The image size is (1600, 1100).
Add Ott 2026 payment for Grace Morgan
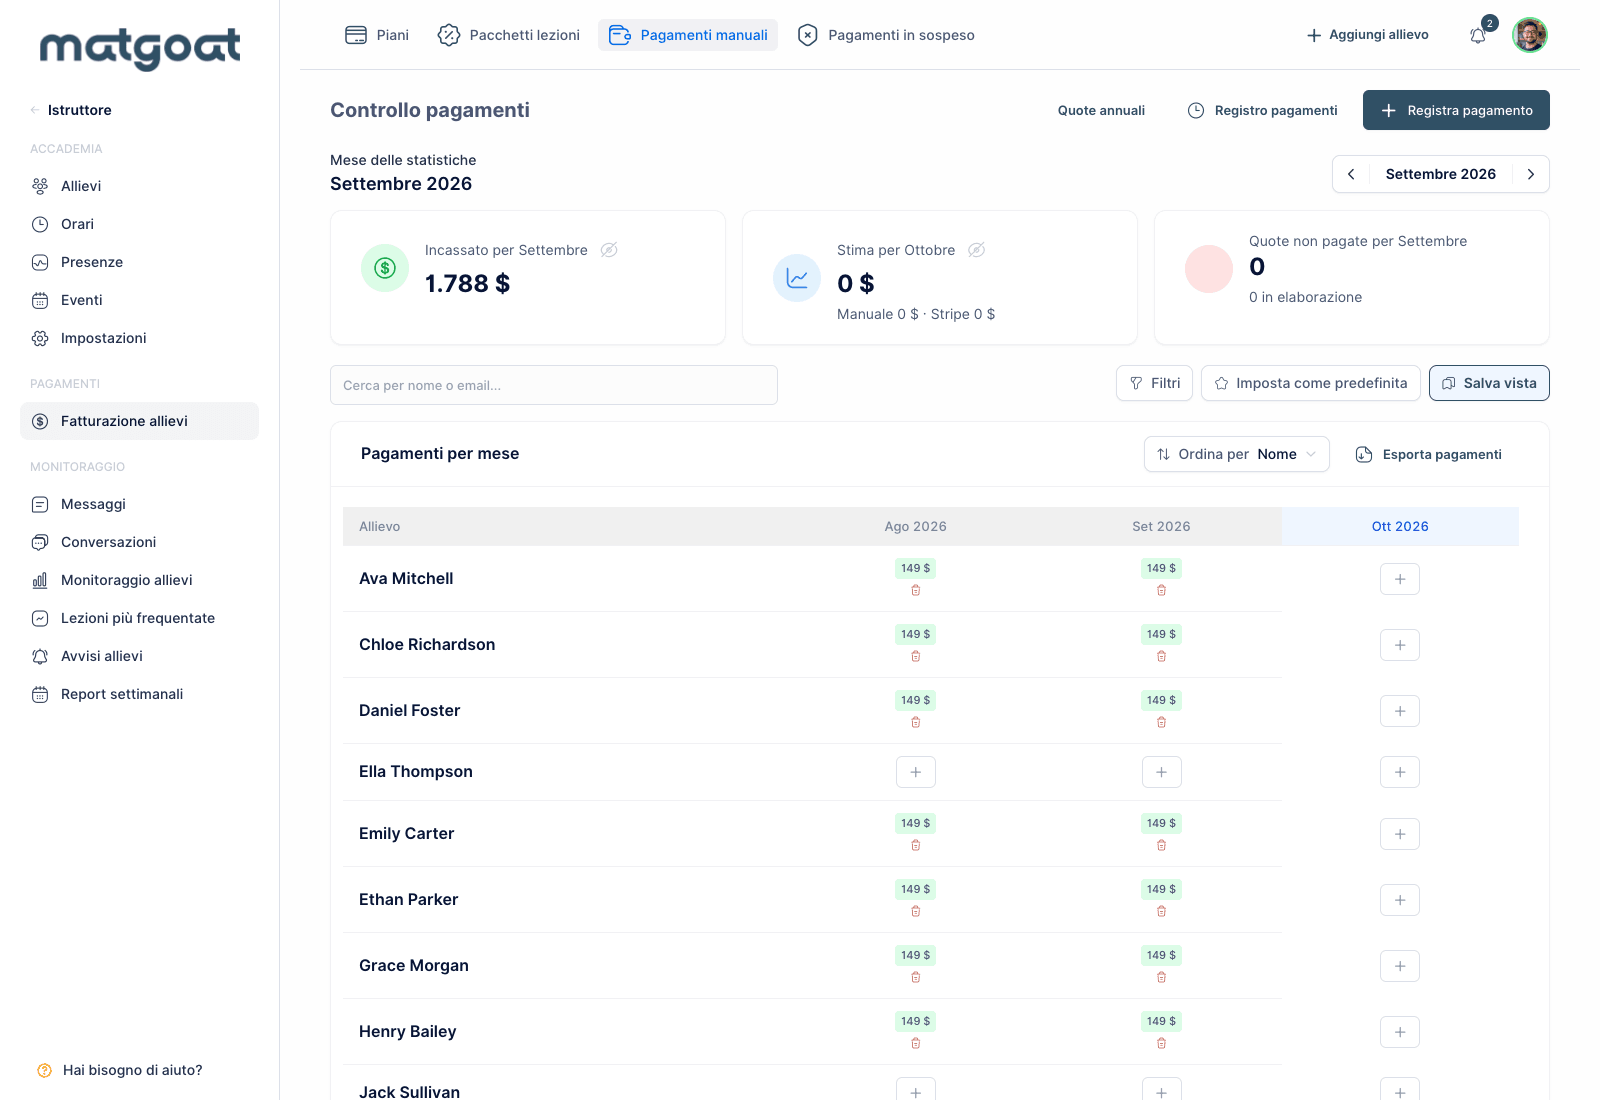pos(1400,966)
